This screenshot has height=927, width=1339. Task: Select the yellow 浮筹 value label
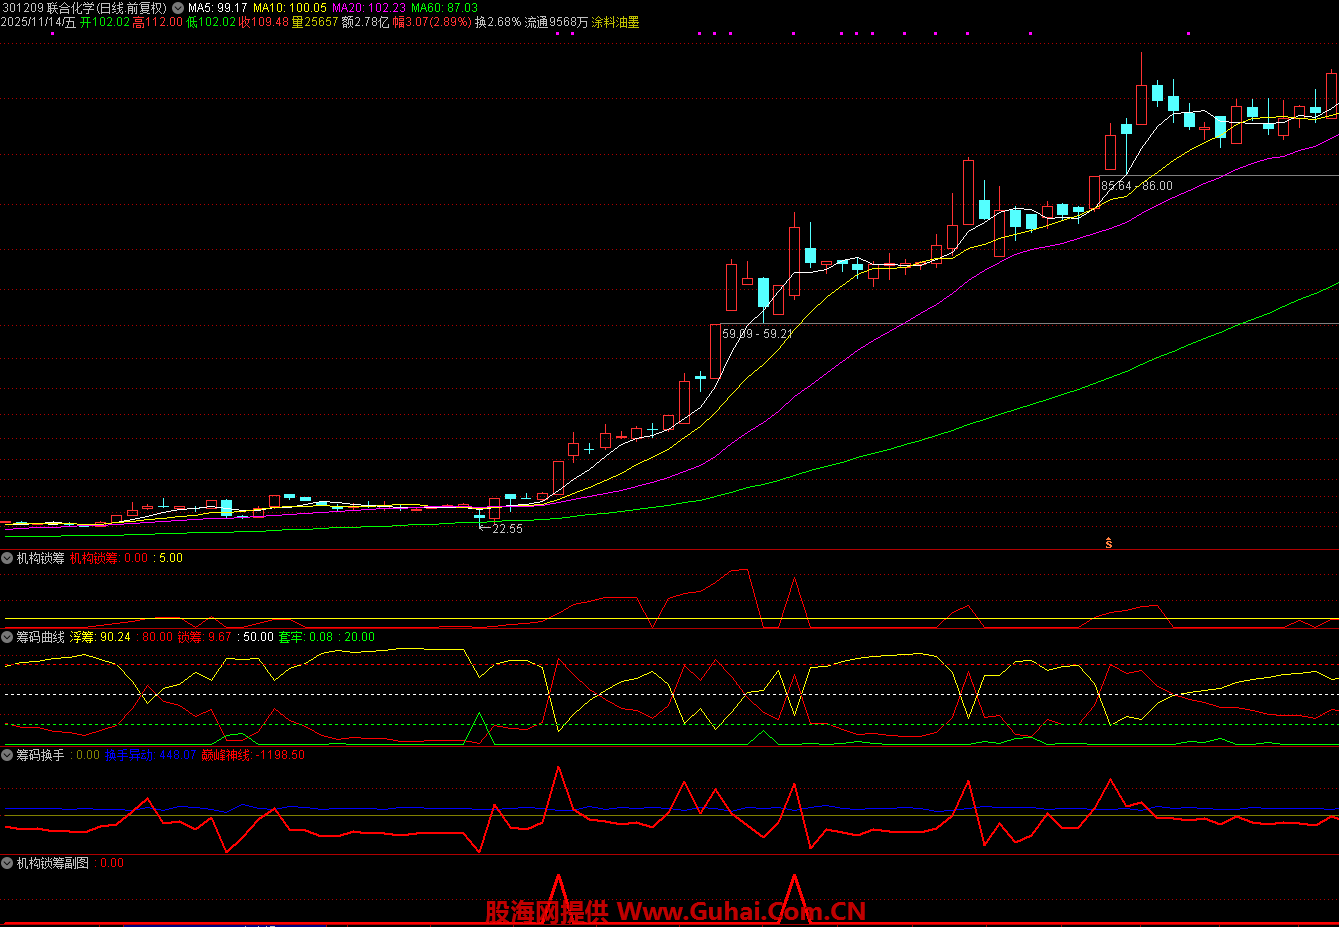coord(100,637)
